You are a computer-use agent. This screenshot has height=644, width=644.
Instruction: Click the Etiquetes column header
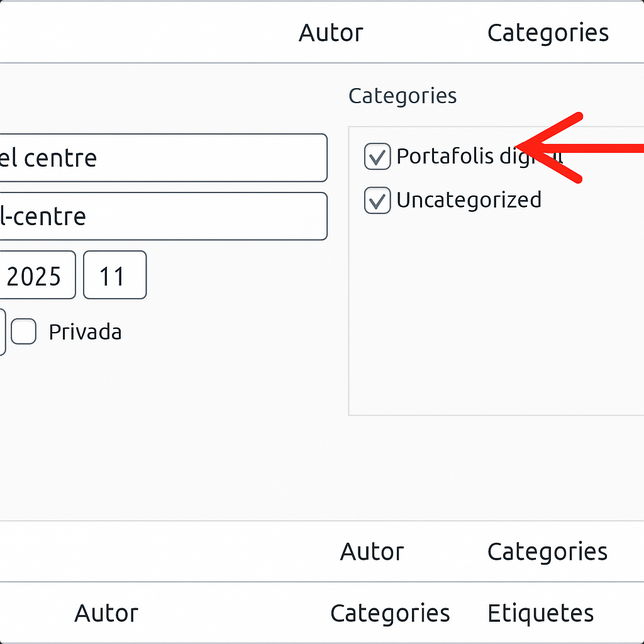click(540, 613)
